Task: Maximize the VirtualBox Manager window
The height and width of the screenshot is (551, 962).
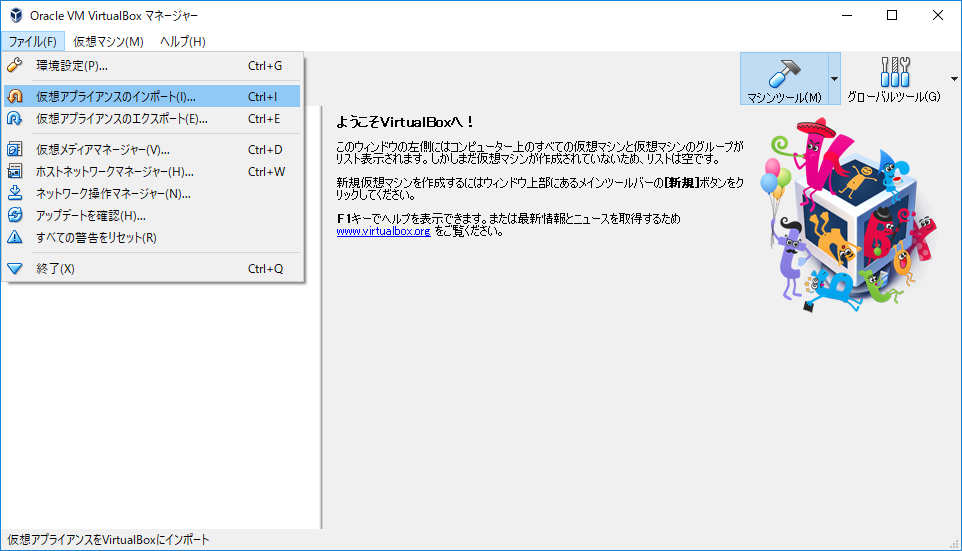Action: 892,15
